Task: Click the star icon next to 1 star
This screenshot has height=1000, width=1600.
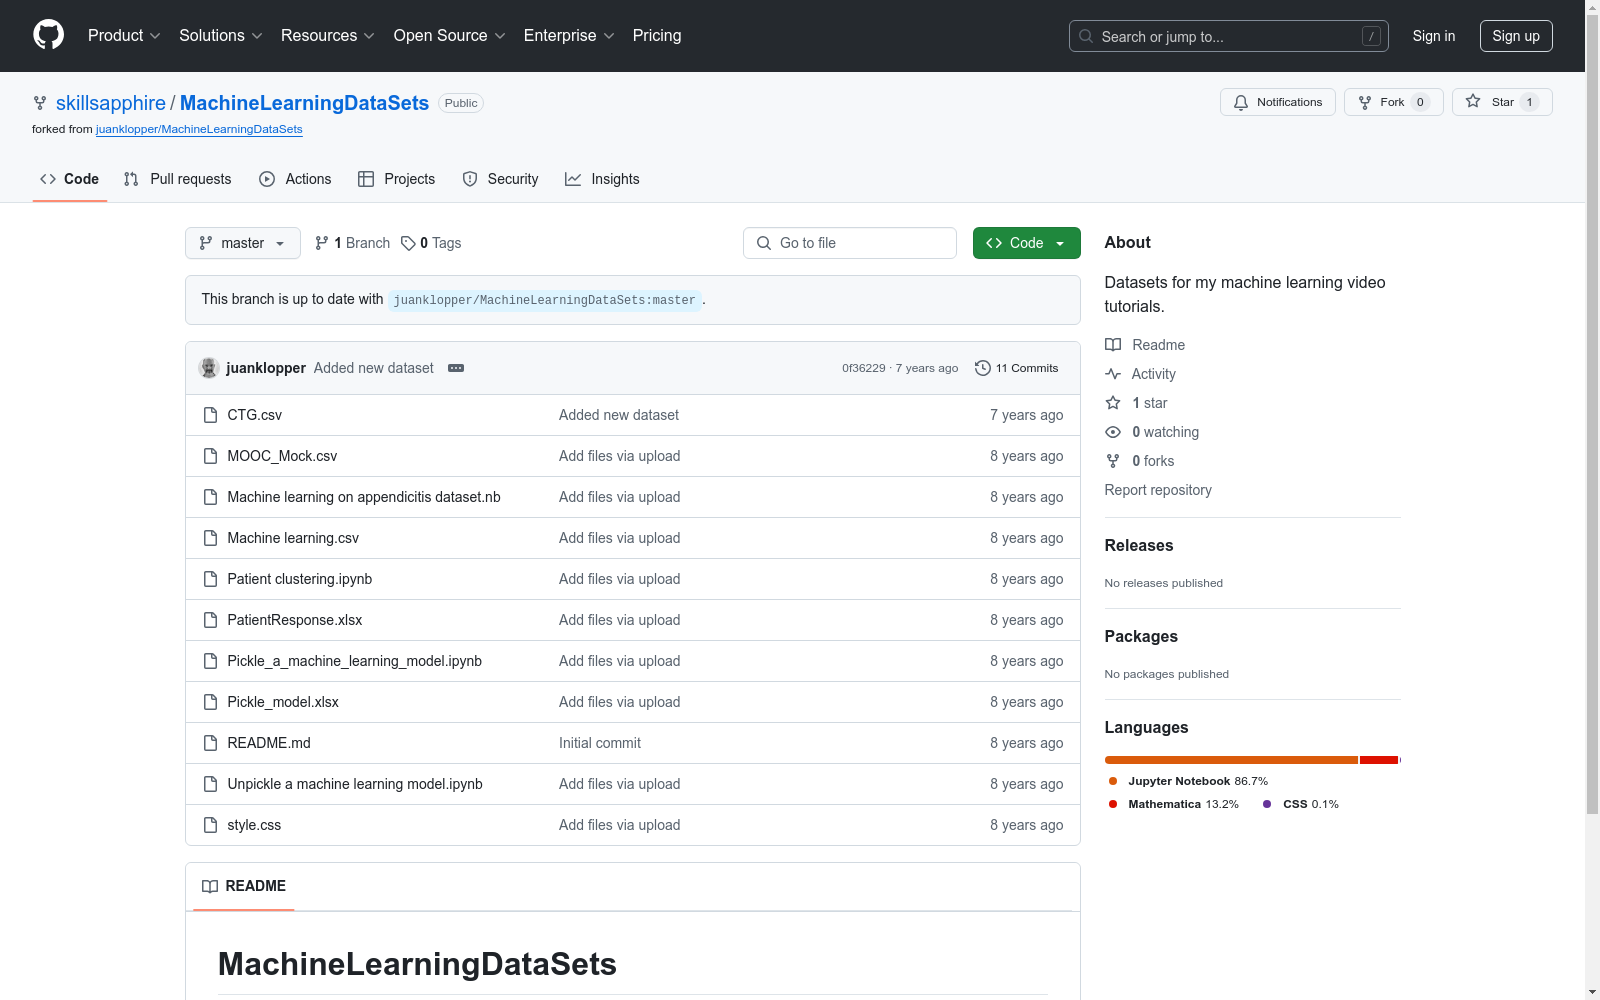Action: click(1113, 403)
